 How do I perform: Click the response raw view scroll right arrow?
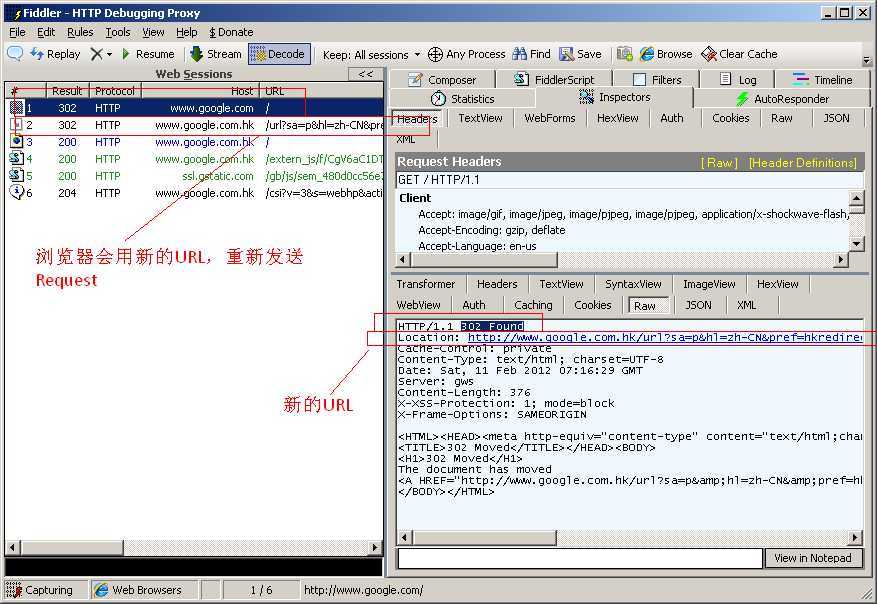click(x=854, y=537)
